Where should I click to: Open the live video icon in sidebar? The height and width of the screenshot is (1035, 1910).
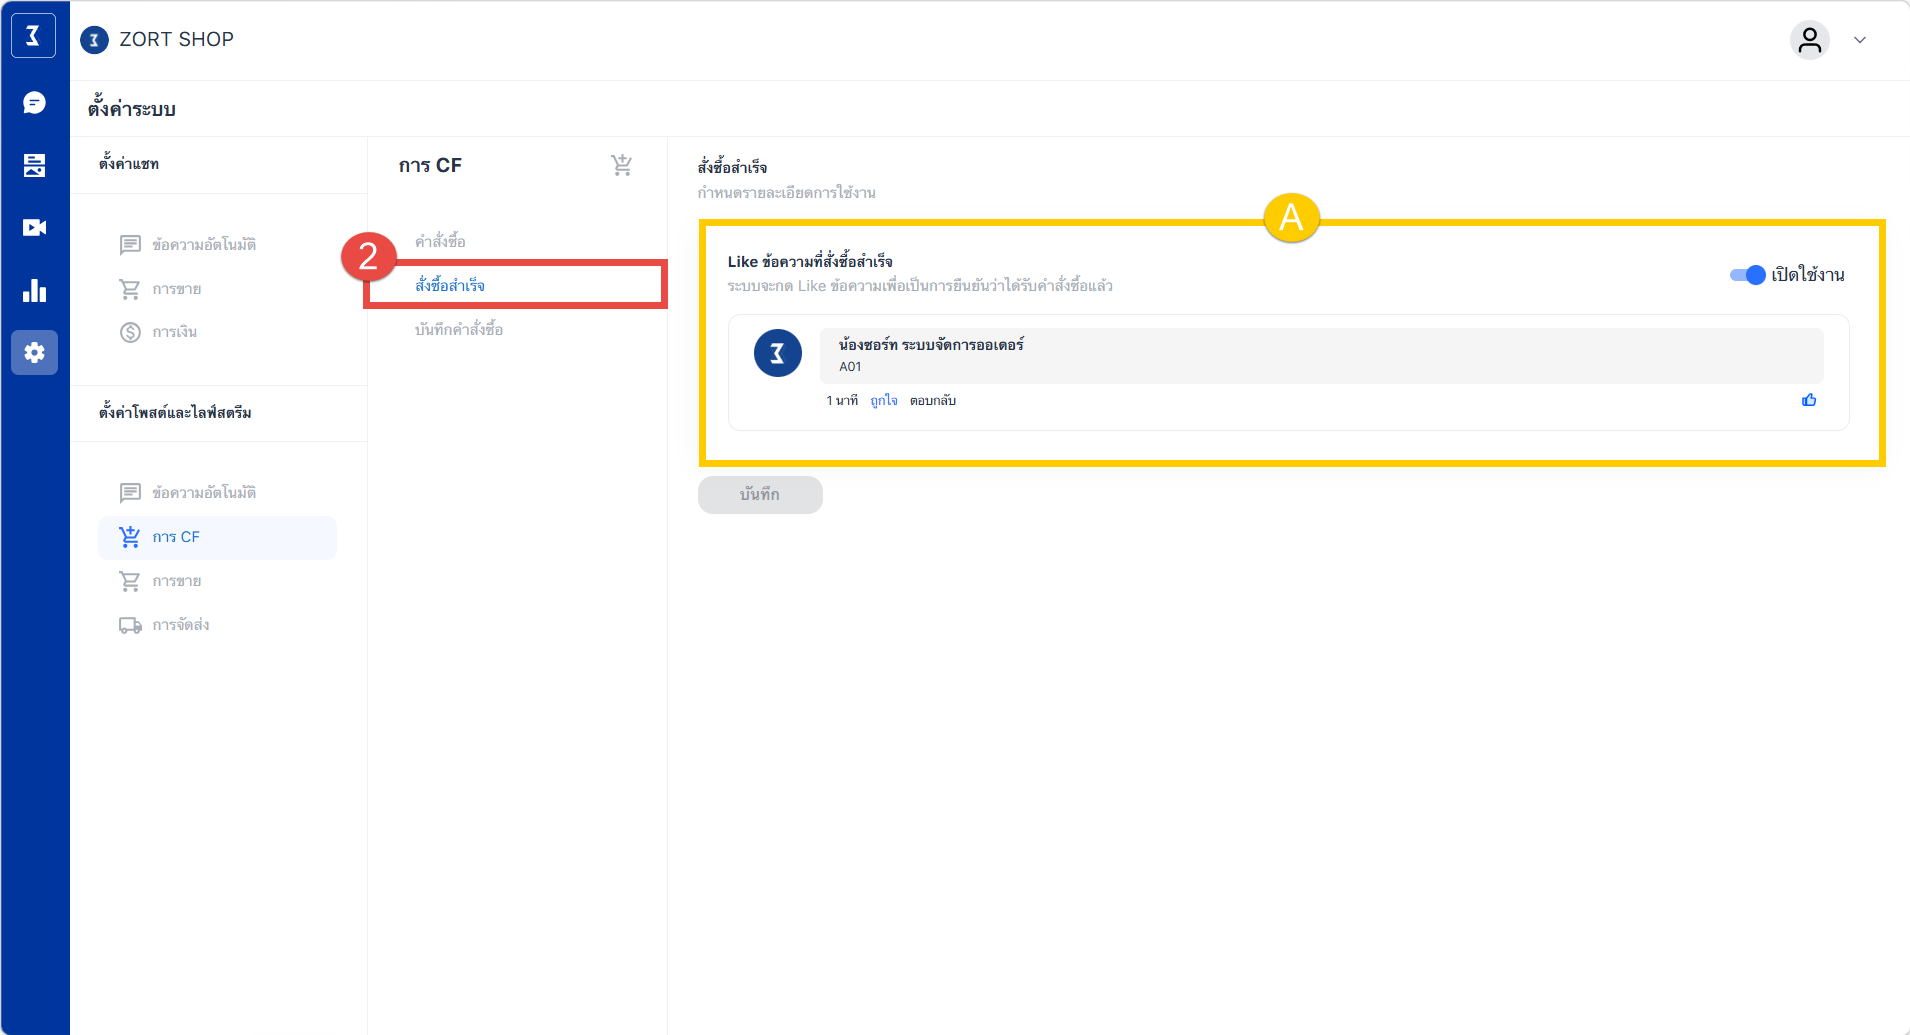click(34, 228)
